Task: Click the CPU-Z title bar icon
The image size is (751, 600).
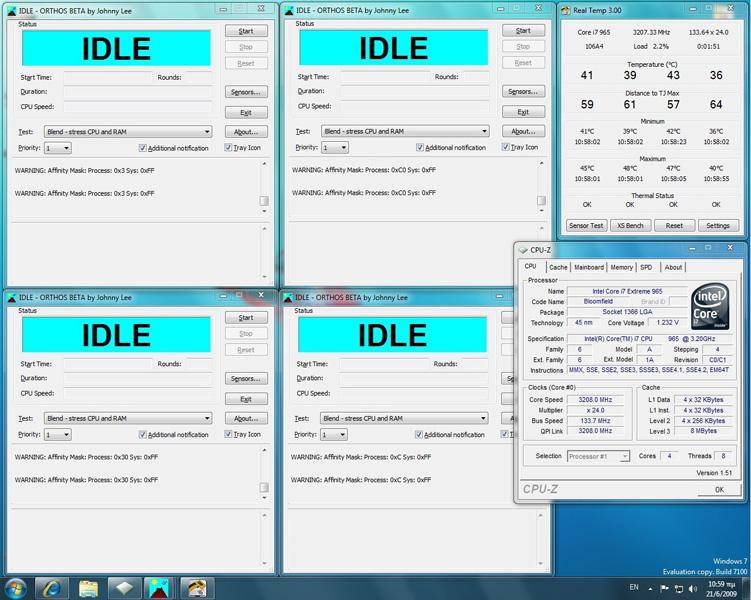Action: [x=523, y=250]
